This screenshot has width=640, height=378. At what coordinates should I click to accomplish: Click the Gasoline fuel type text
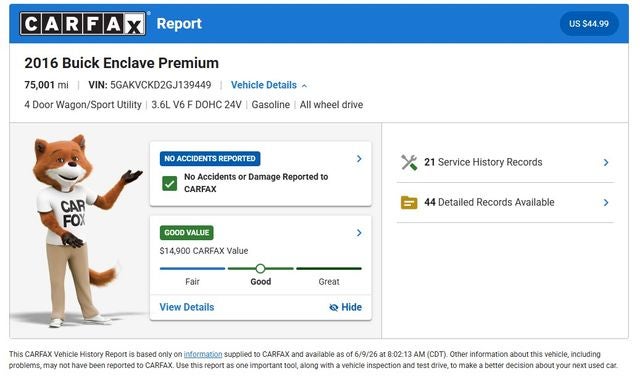[271, 105]
